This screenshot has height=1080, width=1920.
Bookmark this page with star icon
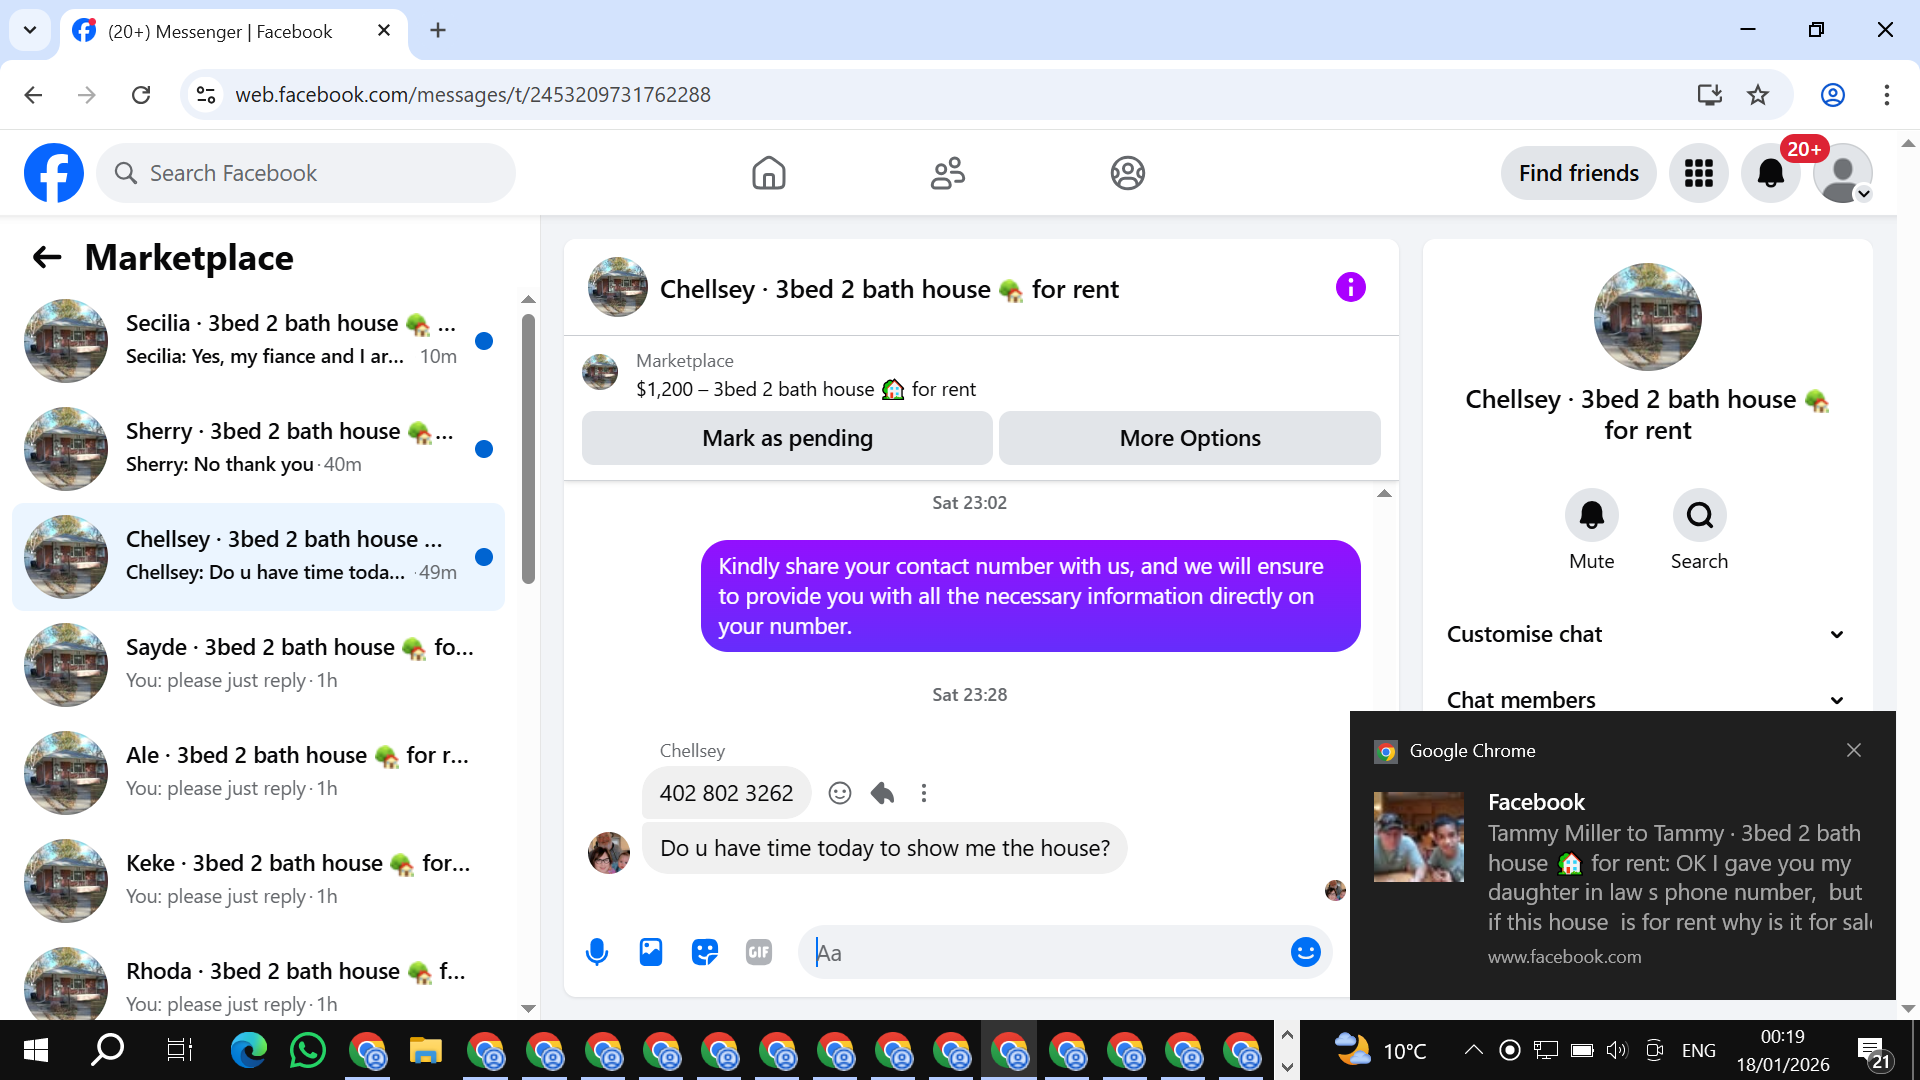point(1758,95)
